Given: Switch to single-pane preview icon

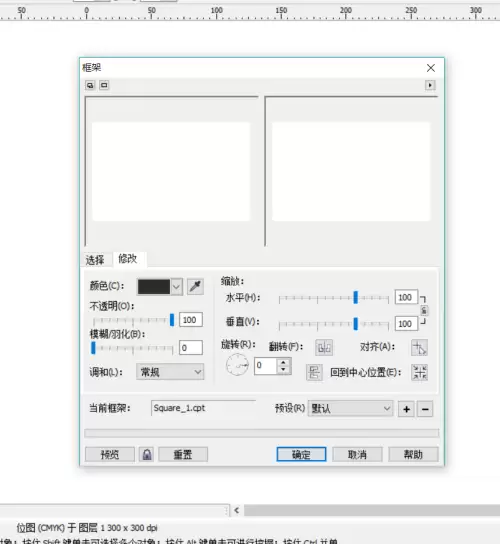Looking at the screenshot, I should point(104,85).
